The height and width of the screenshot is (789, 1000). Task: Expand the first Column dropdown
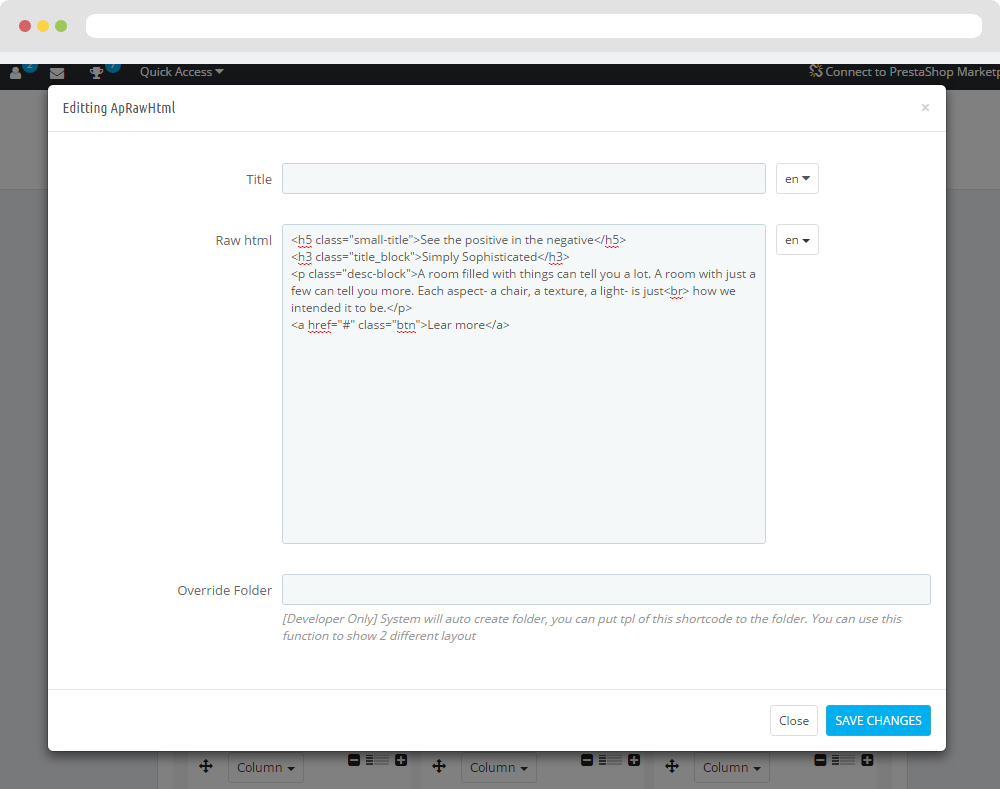point(266,767)
